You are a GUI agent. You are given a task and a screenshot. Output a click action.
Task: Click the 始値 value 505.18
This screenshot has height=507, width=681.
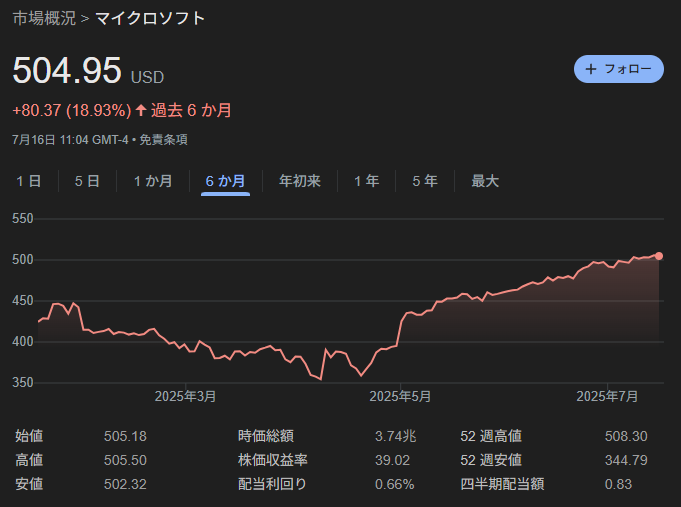click(x=125, y=436)
